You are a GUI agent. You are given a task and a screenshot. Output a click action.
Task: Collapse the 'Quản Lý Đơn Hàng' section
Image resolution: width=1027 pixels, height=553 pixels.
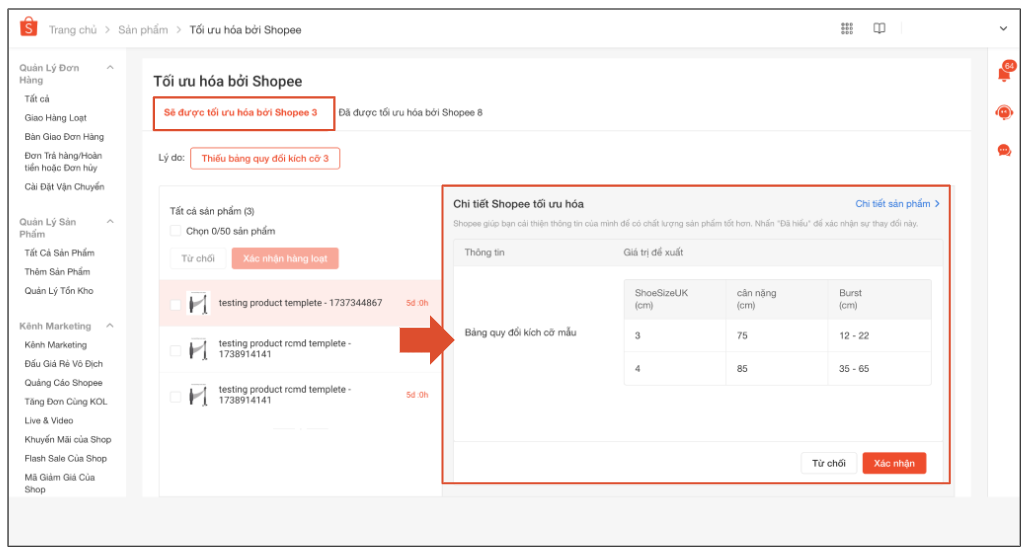tap(110, 67)
